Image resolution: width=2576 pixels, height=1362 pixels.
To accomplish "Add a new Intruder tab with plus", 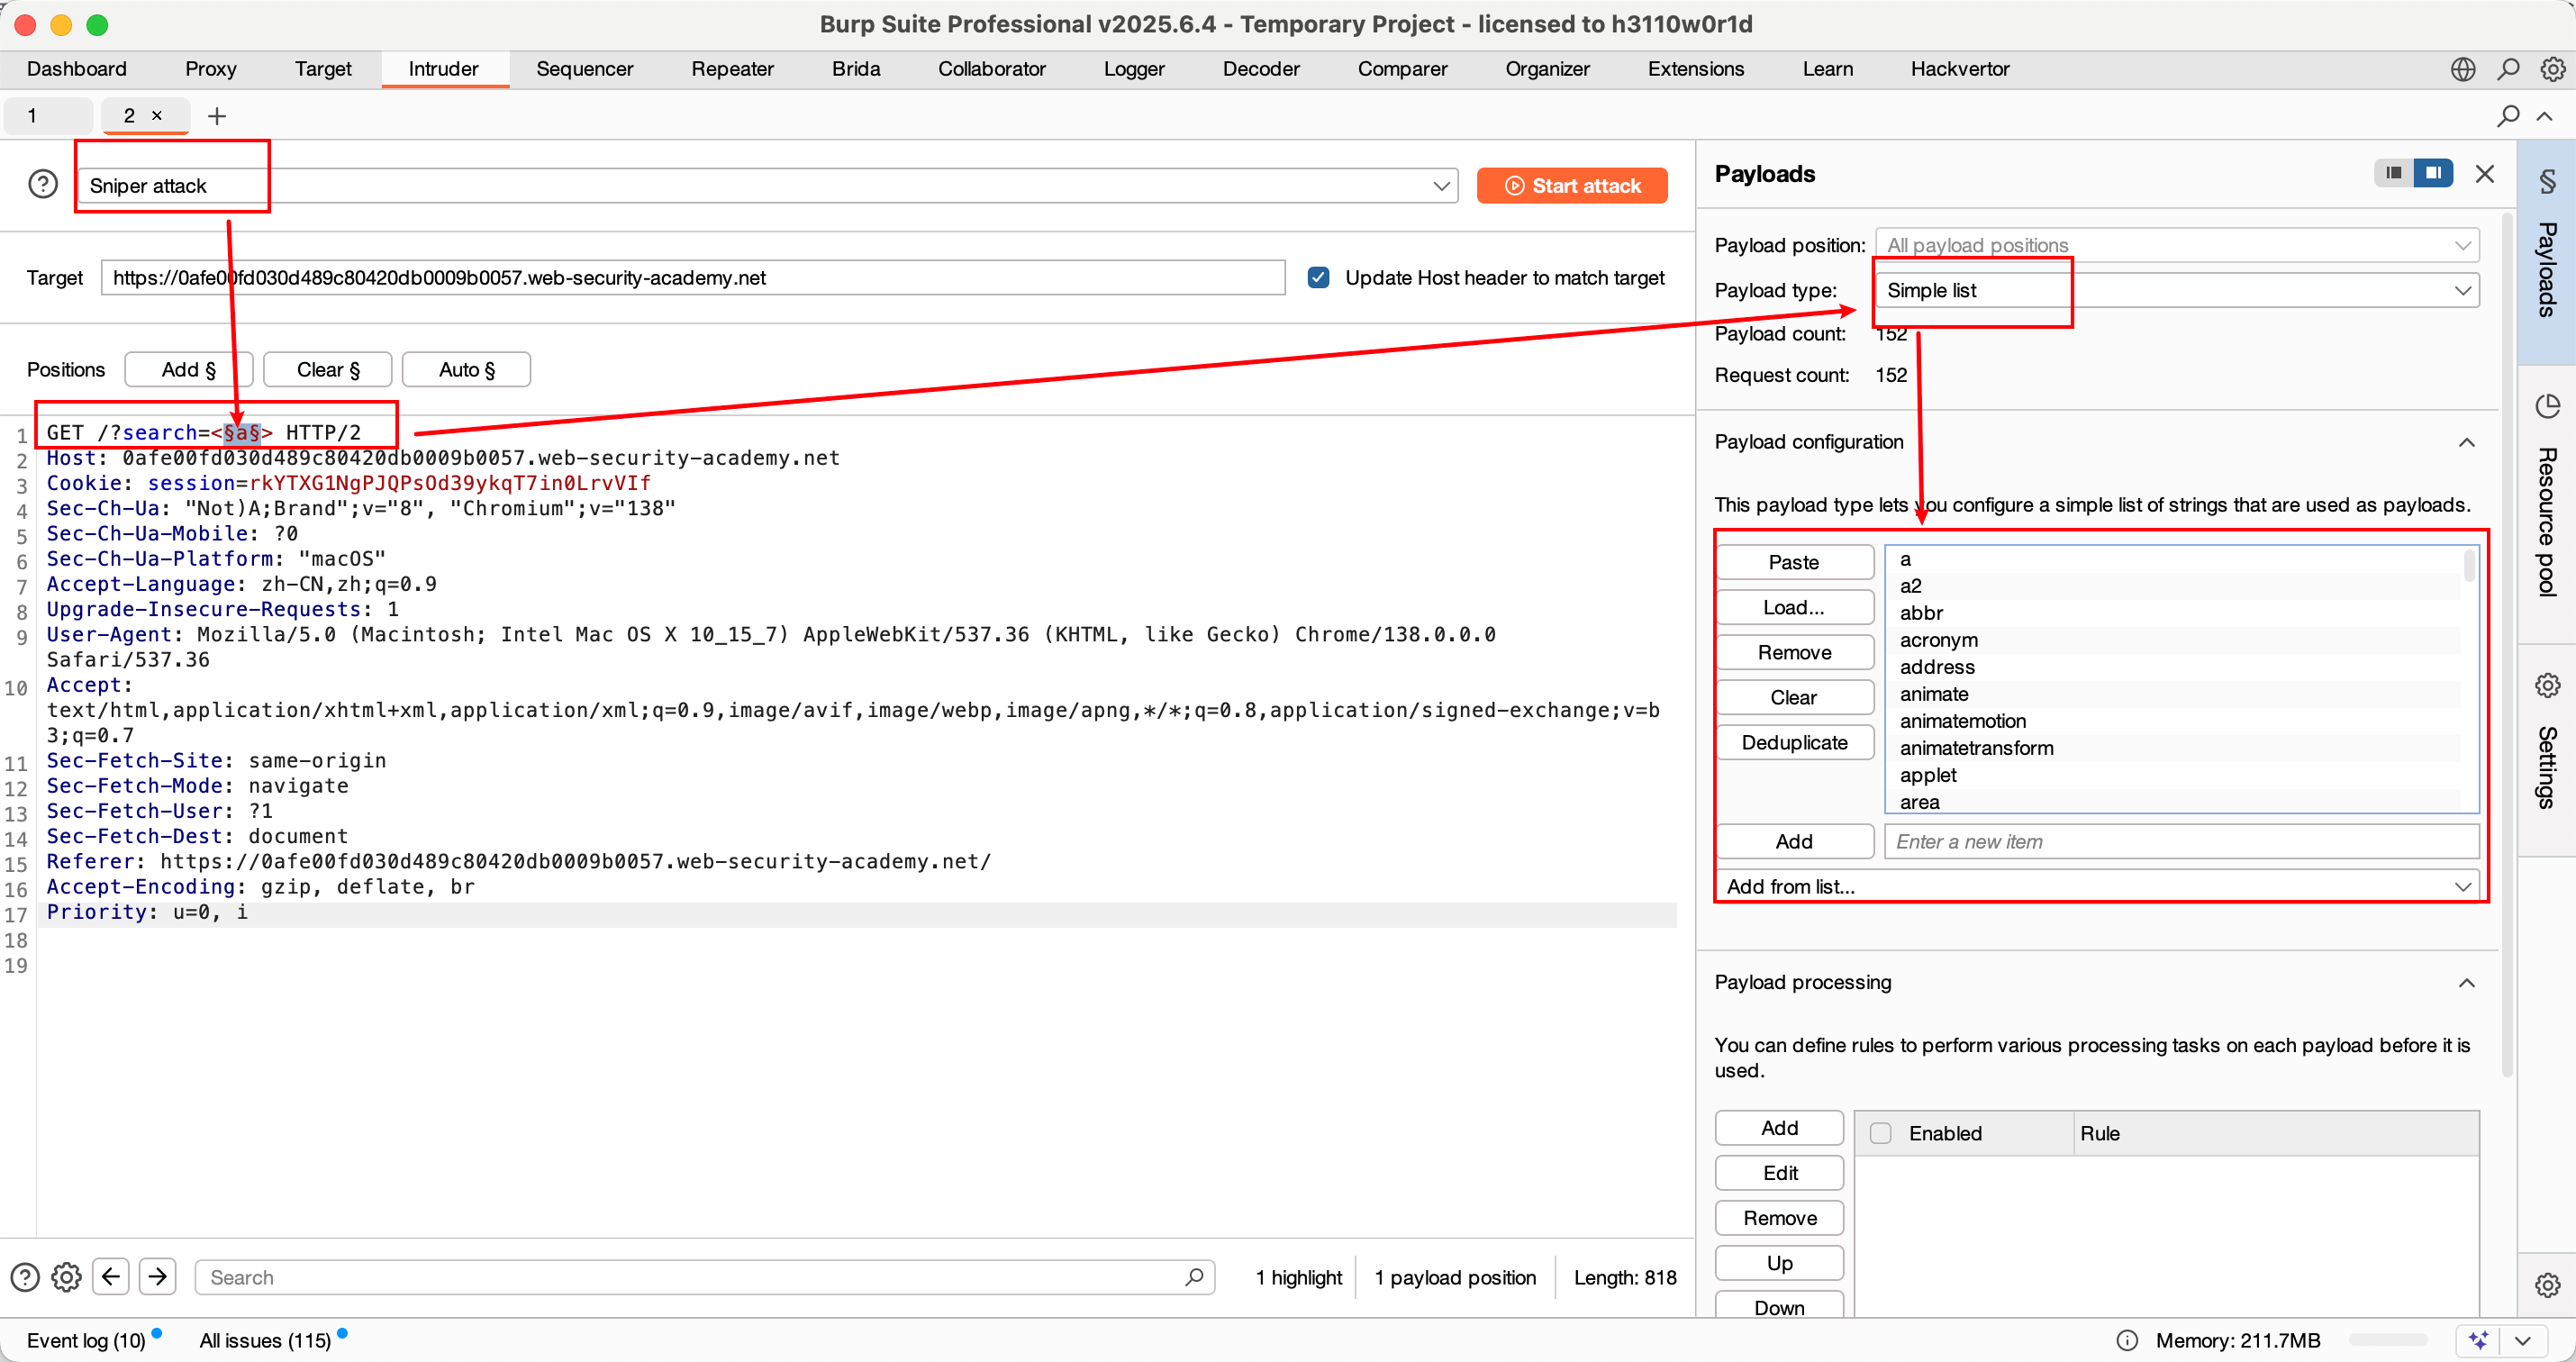I will [x=217, y=116].
